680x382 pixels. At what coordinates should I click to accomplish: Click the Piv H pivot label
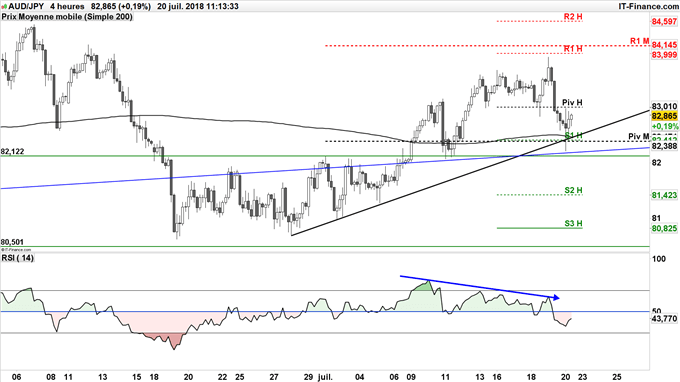click(572, 103)
